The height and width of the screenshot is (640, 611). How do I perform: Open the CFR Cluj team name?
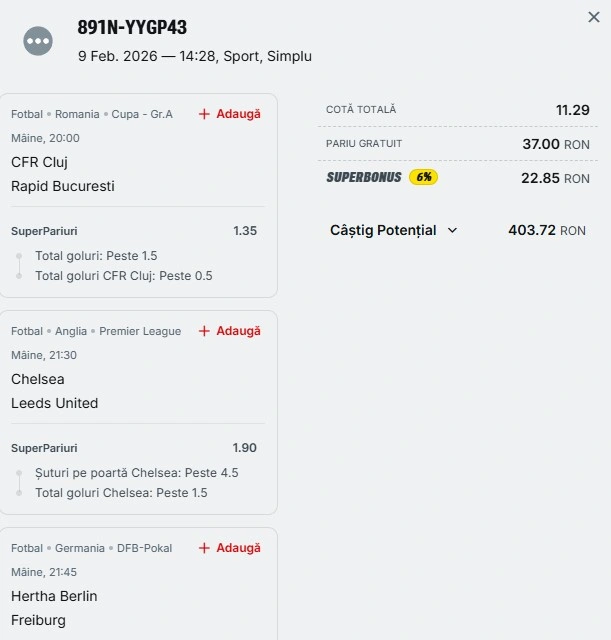tap(39, 162)
